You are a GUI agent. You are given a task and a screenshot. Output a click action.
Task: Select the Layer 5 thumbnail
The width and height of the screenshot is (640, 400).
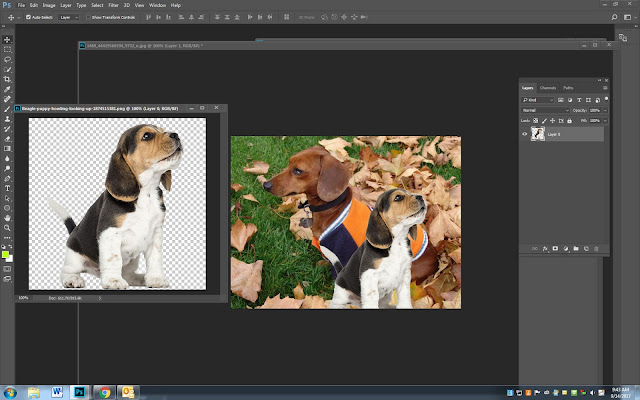point(538,133)
